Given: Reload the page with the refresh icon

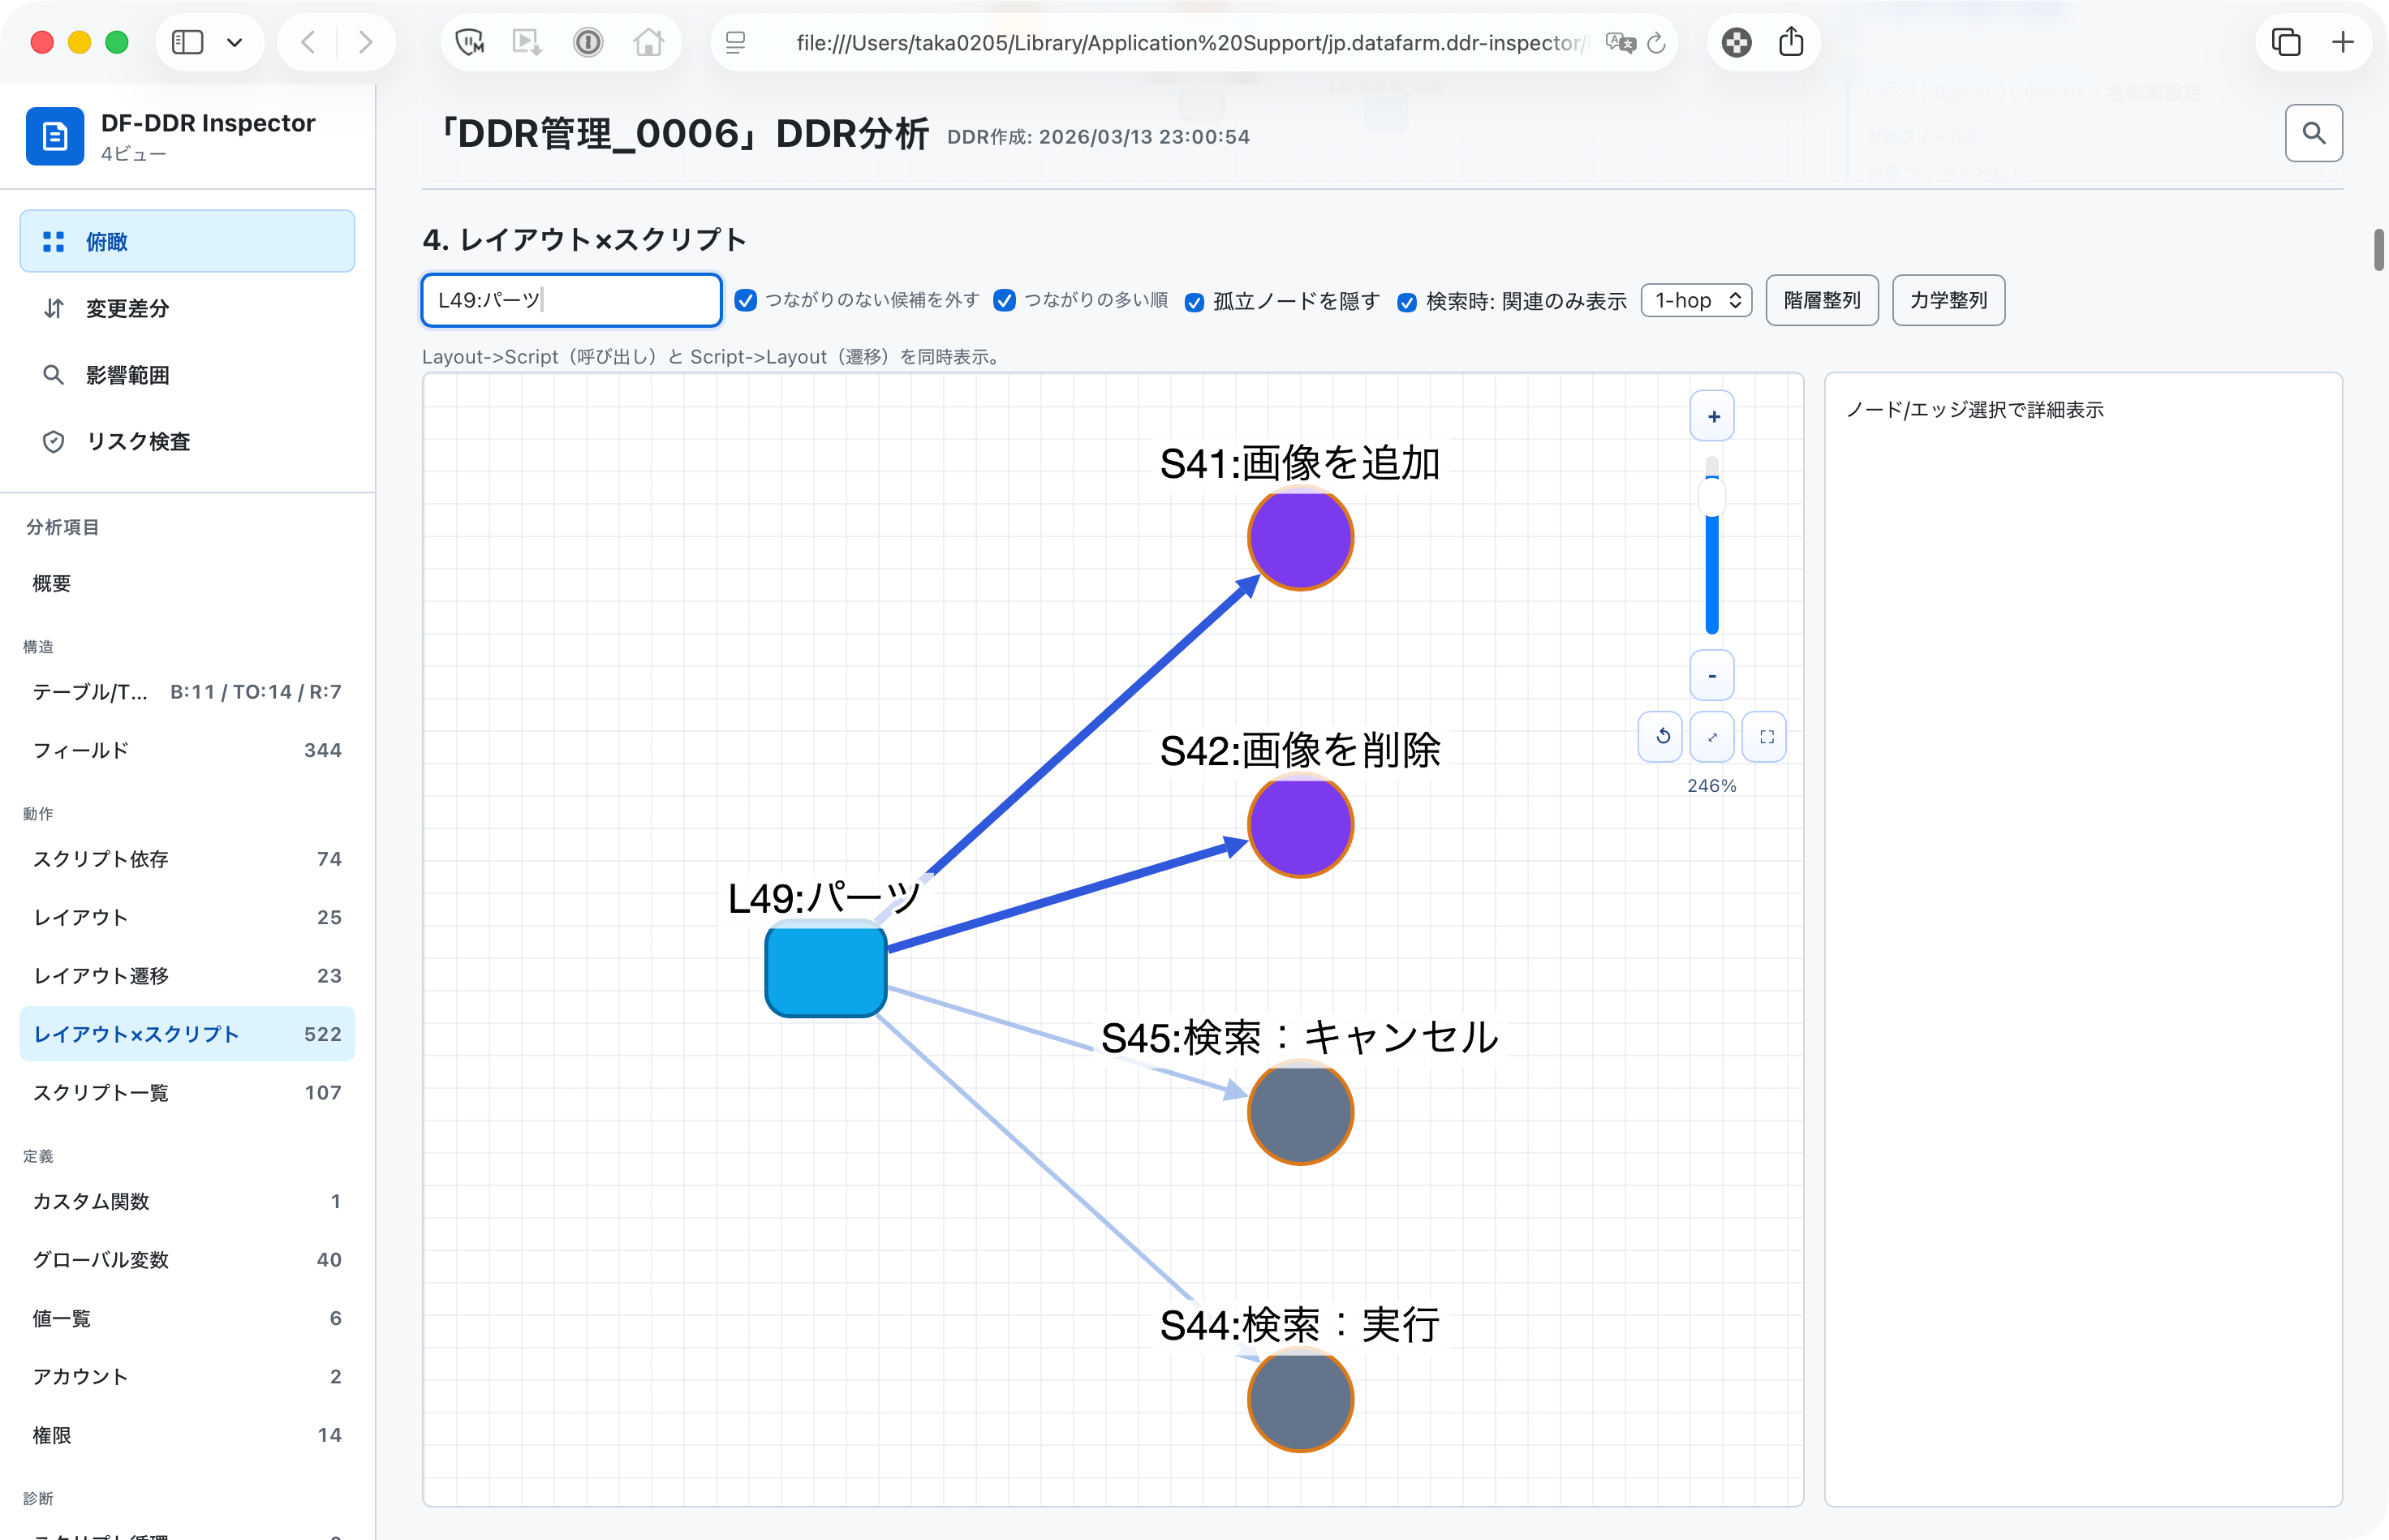Looking at the screenshot, I should [x=1656, y=42].
